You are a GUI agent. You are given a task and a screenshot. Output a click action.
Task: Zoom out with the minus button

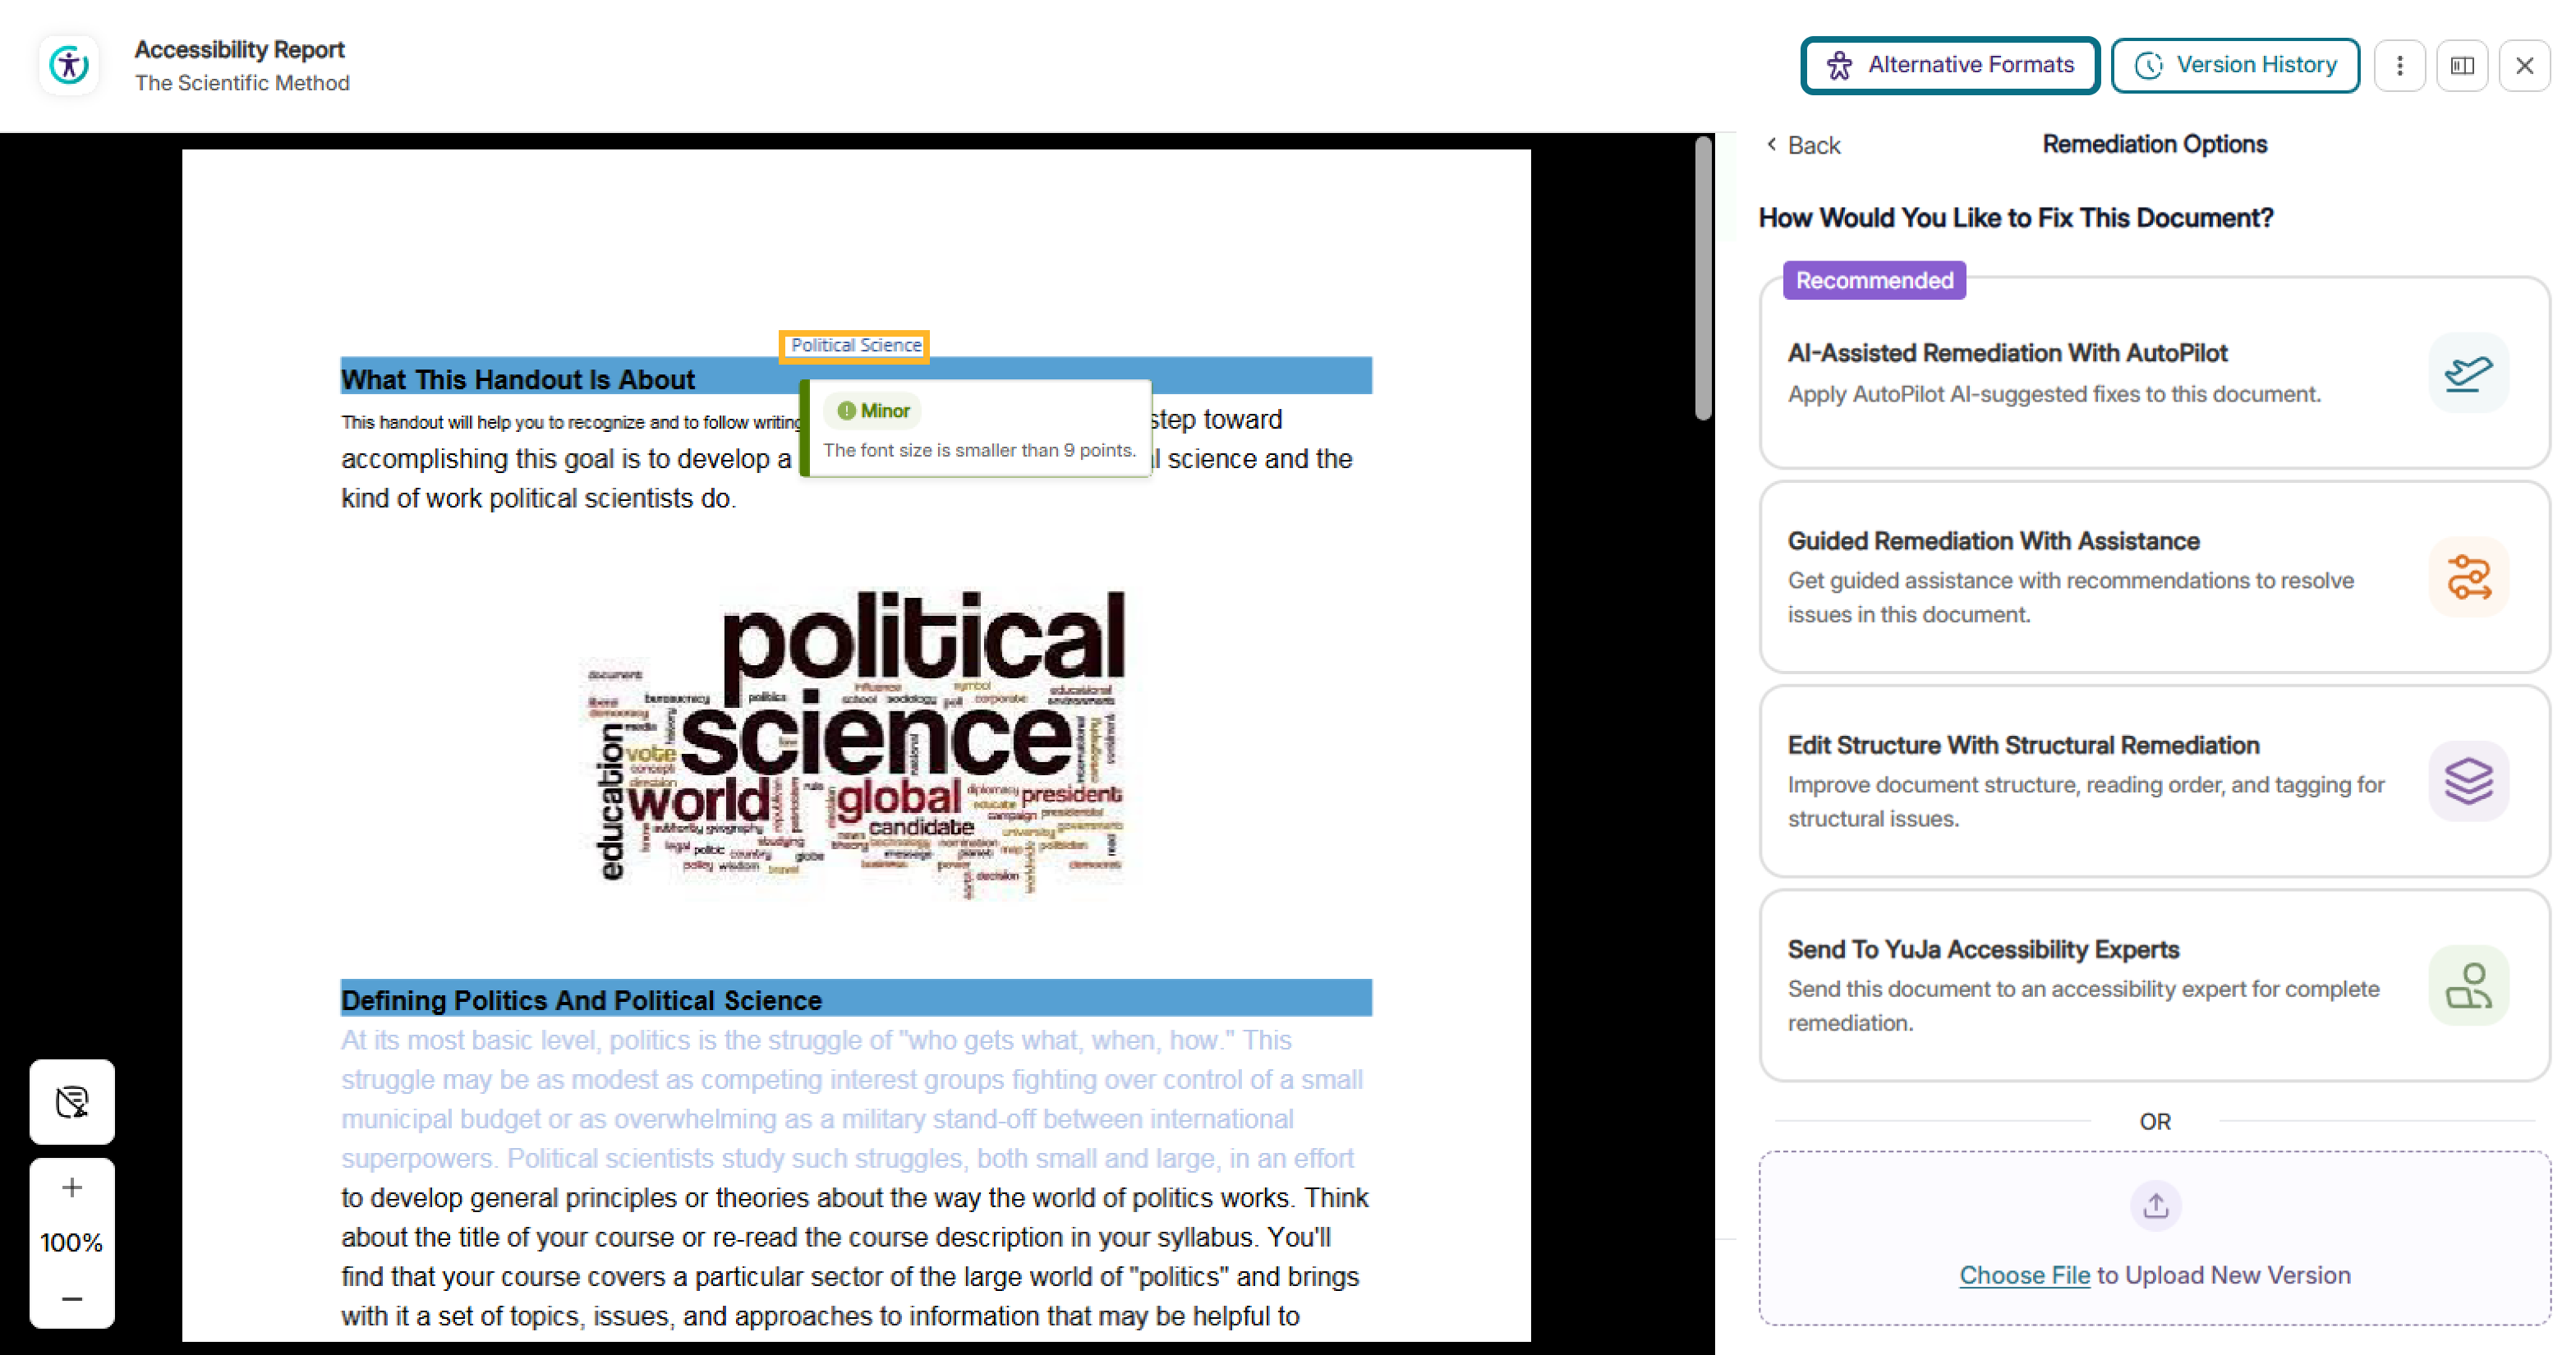pyautogui.click(x=72, y=1299)
